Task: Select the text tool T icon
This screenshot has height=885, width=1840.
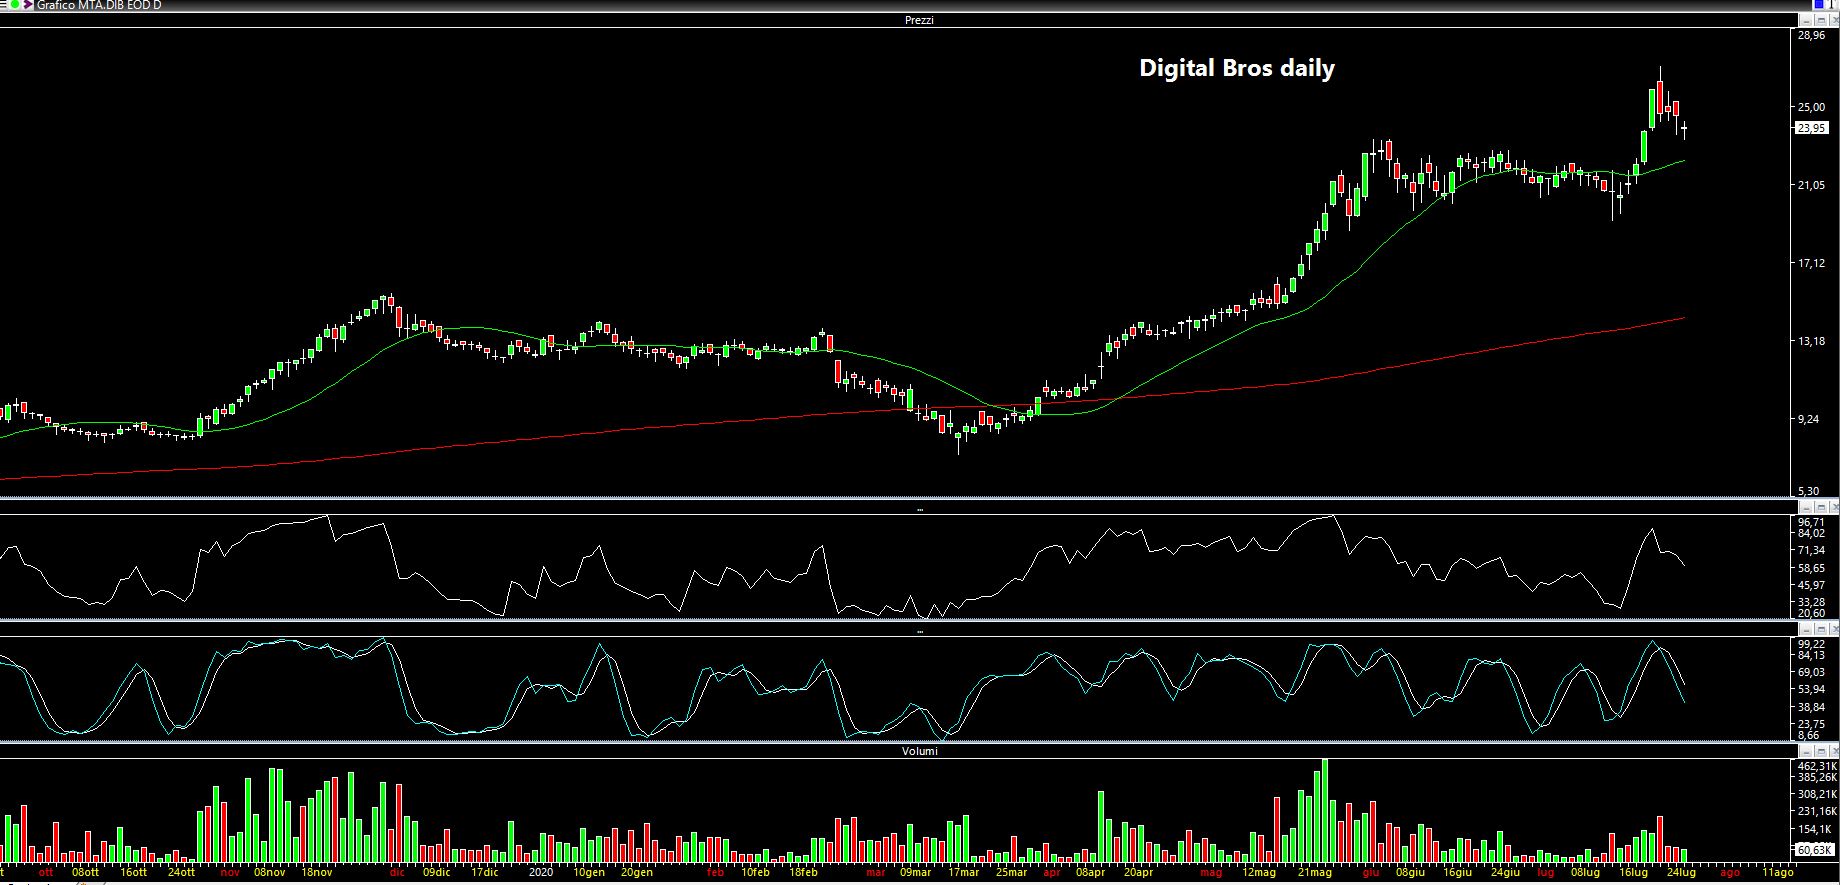Action: coord(1831,4)
